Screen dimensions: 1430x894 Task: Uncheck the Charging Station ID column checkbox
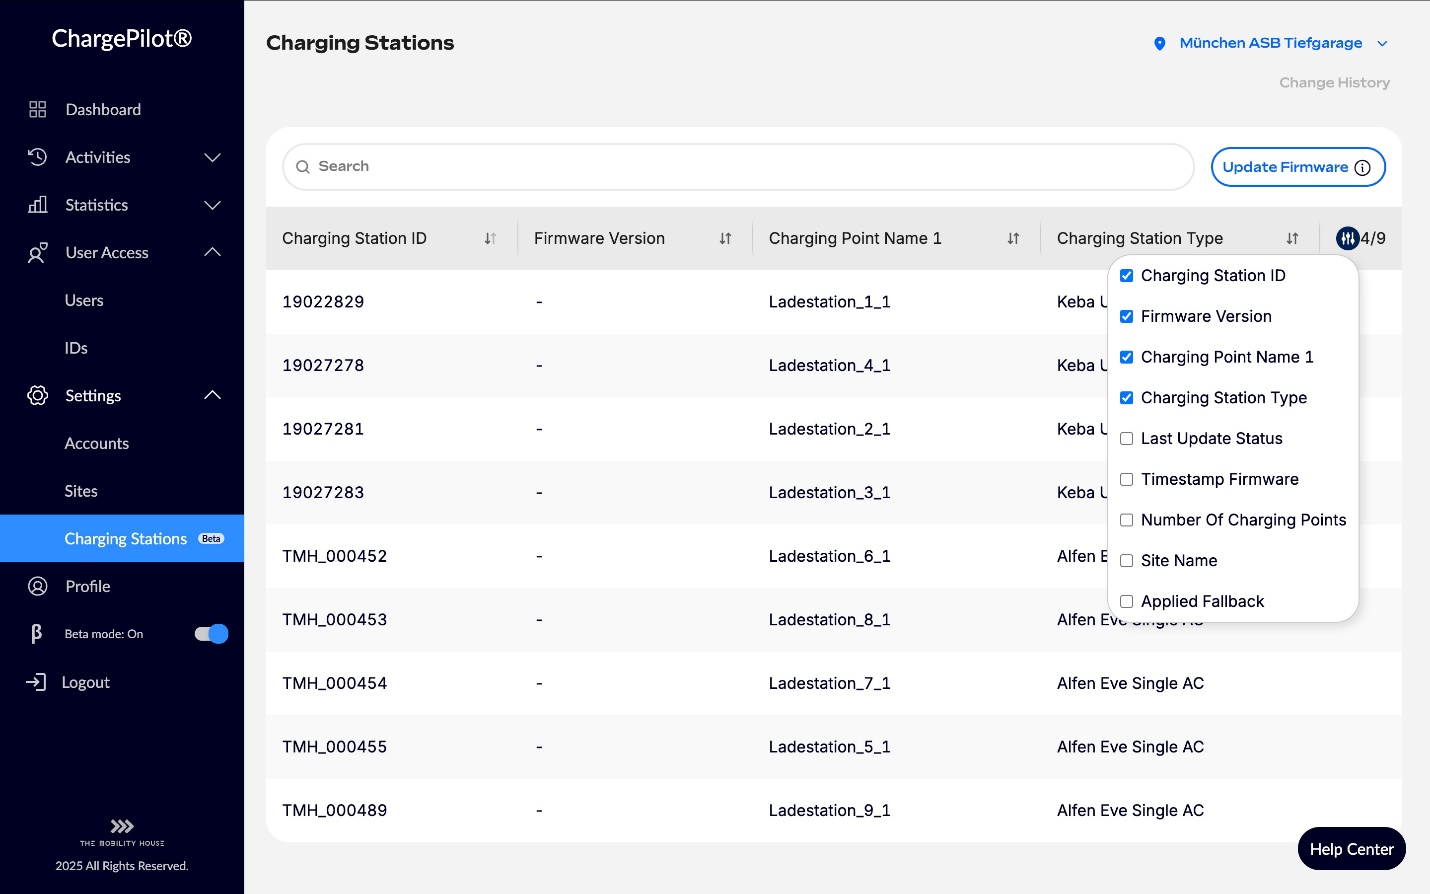click(x=1127, y=276)
